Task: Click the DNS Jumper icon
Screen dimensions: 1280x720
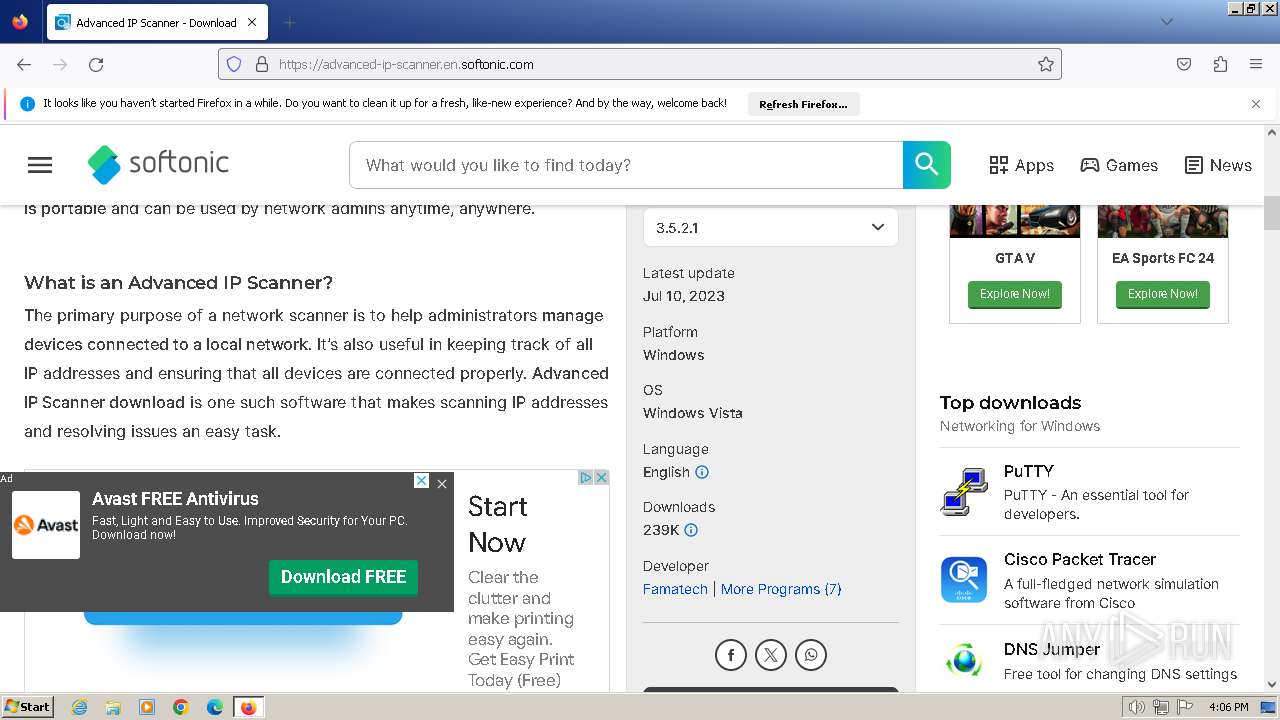Action: tap(964, 662)
